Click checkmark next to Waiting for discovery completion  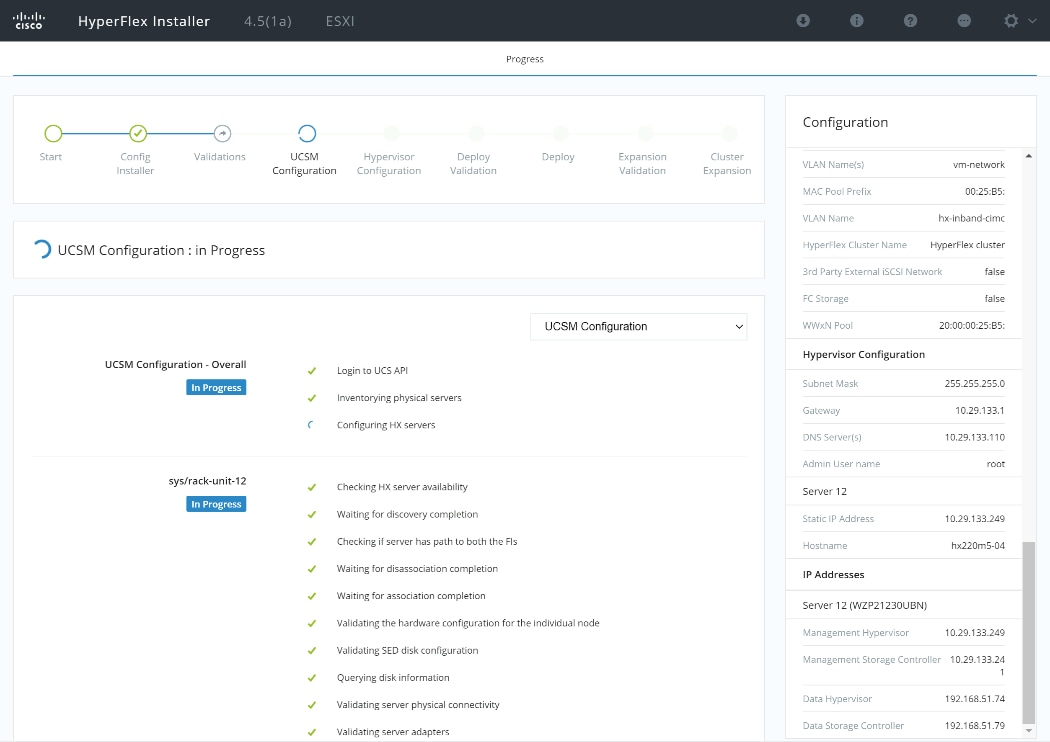(x=311, y=514)
